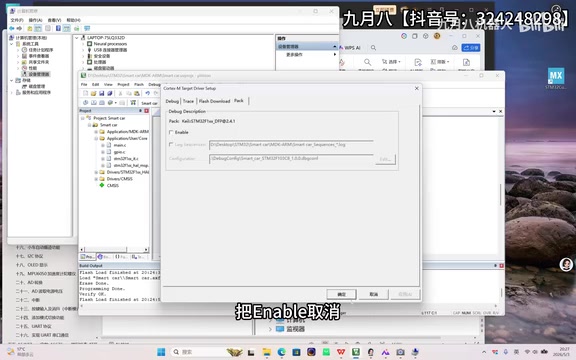576x360 pixels.
Task: Switch to the Flash Download tab
Action: [x=214, y=101]
